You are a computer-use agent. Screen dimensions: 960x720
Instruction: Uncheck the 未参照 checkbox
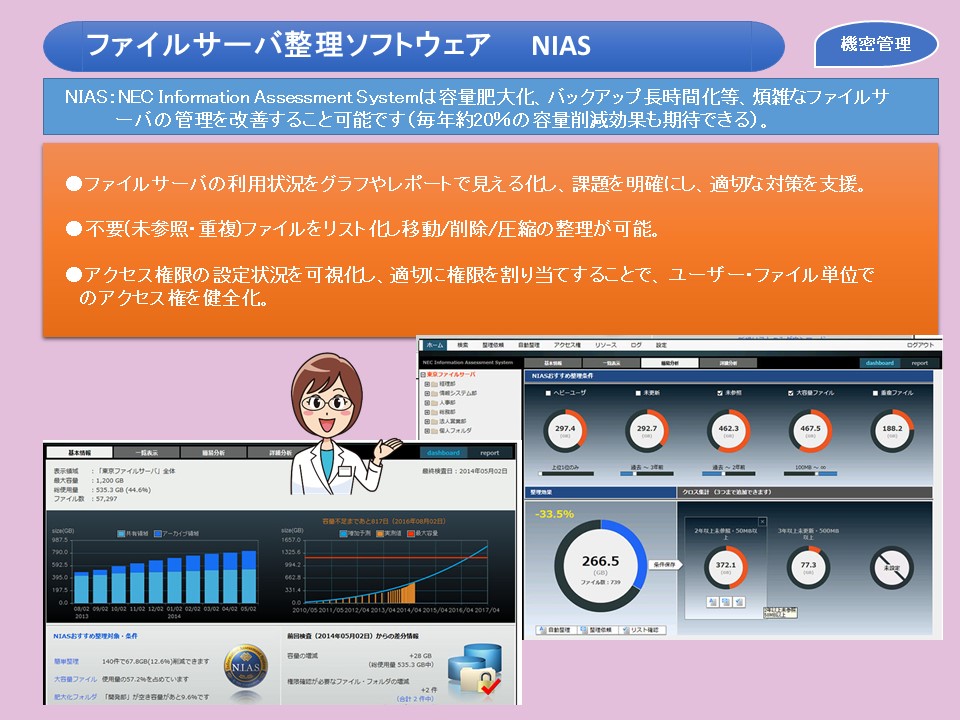(x=720, y=393)
